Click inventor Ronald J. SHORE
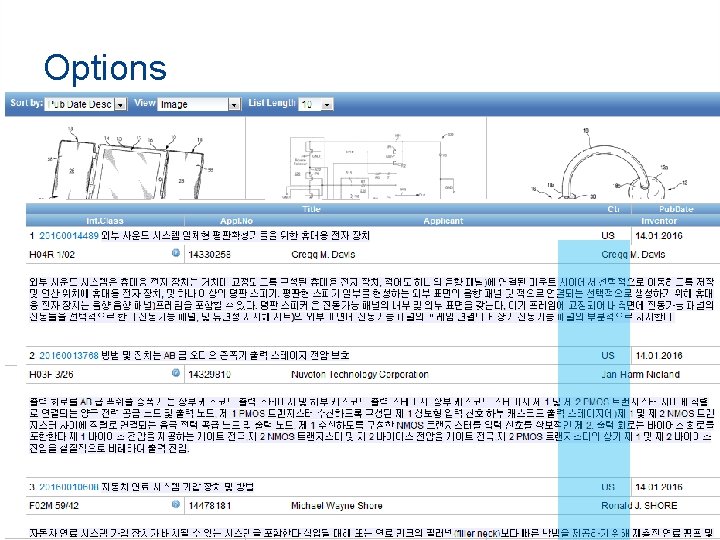 click(639, 506)
